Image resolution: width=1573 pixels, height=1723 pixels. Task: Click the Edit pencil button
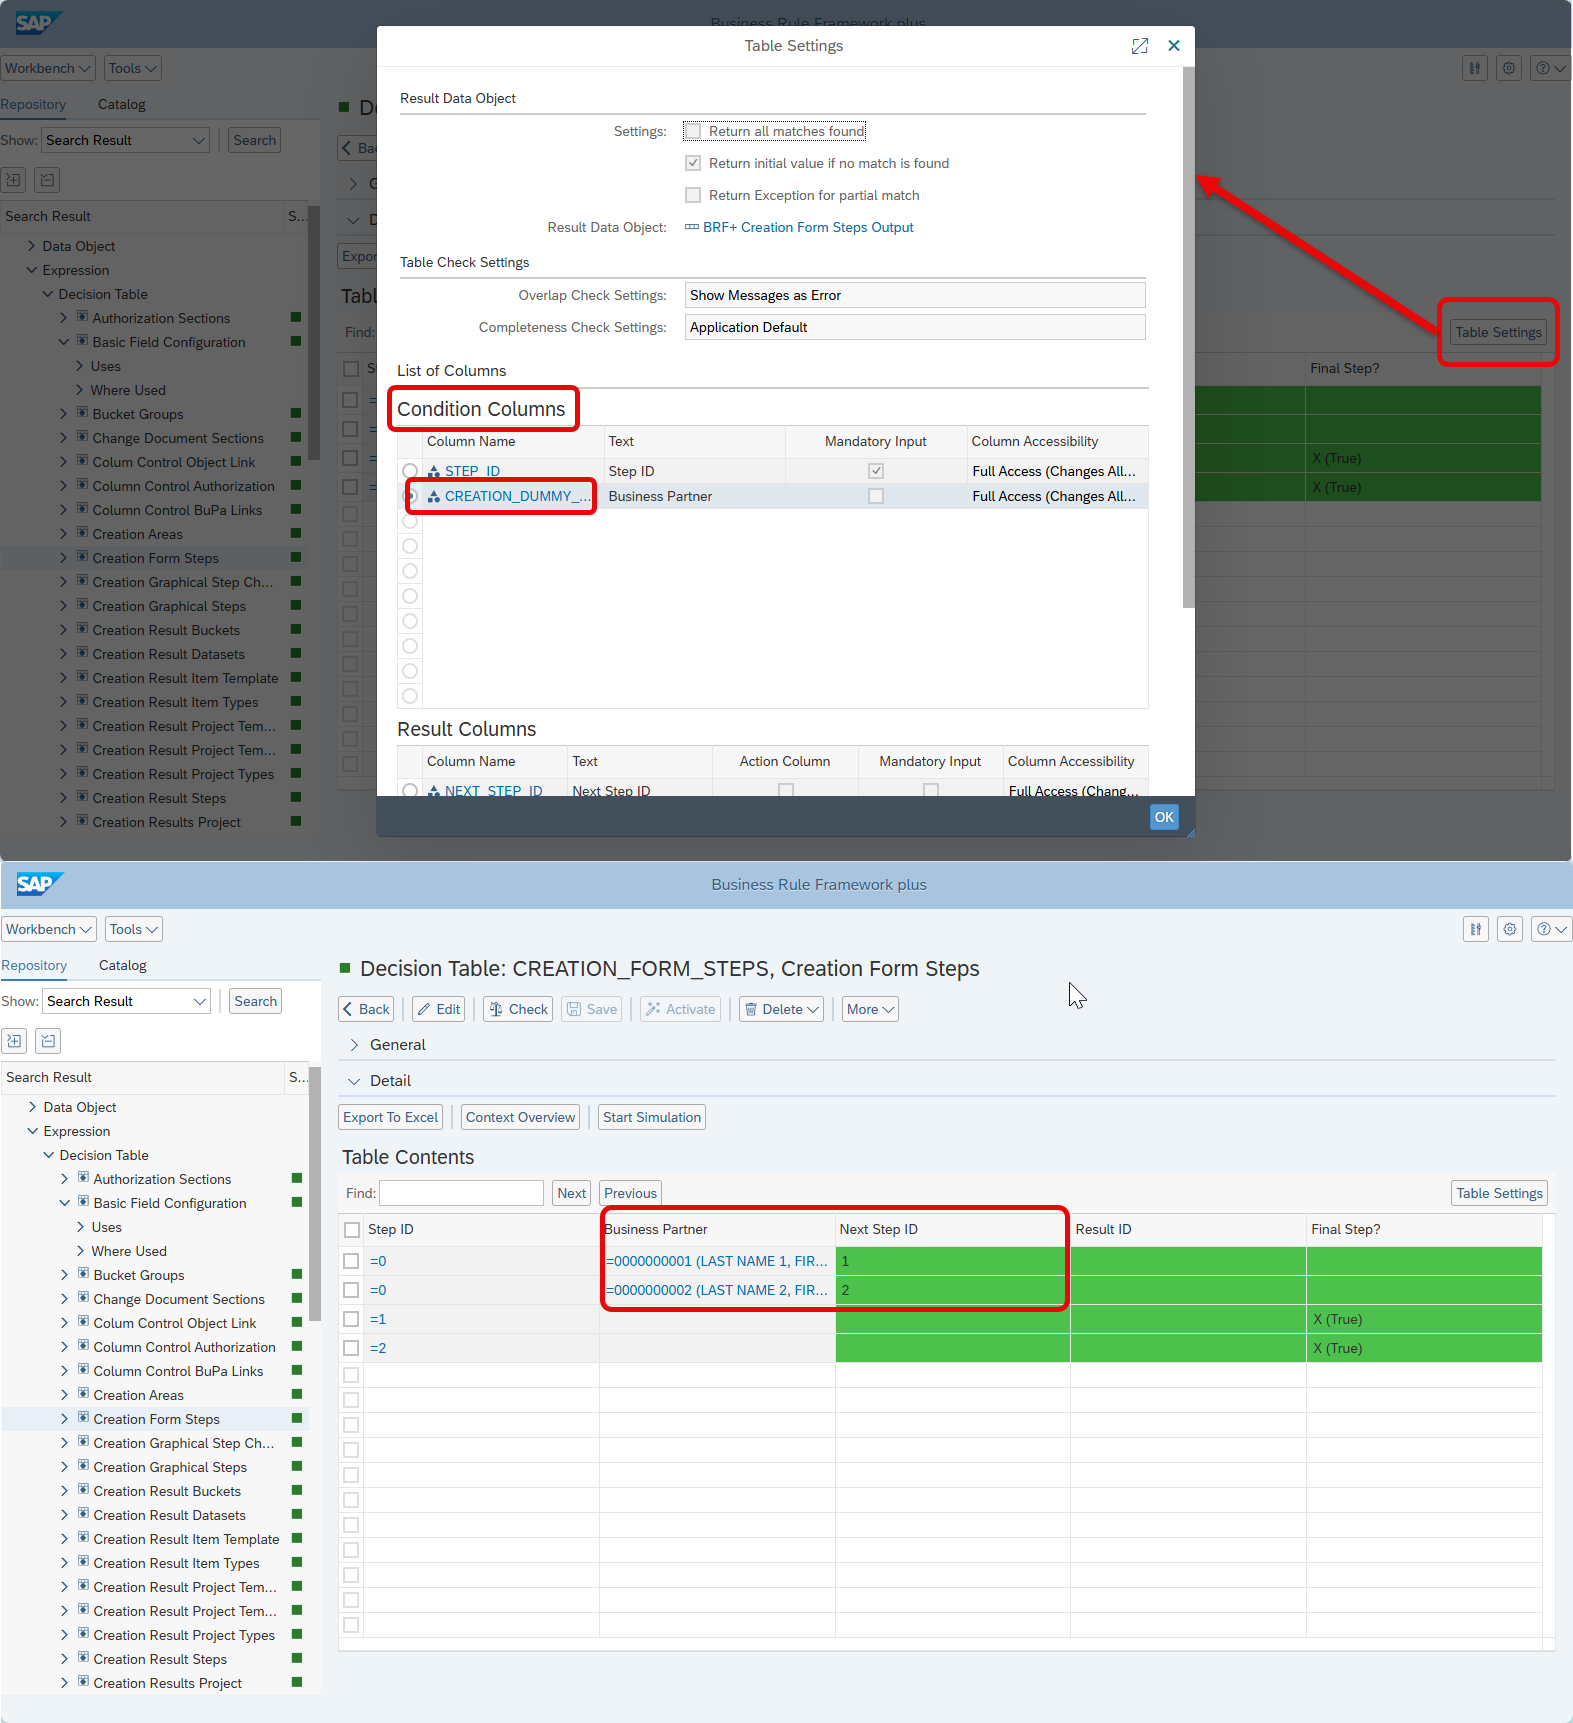439,1009
